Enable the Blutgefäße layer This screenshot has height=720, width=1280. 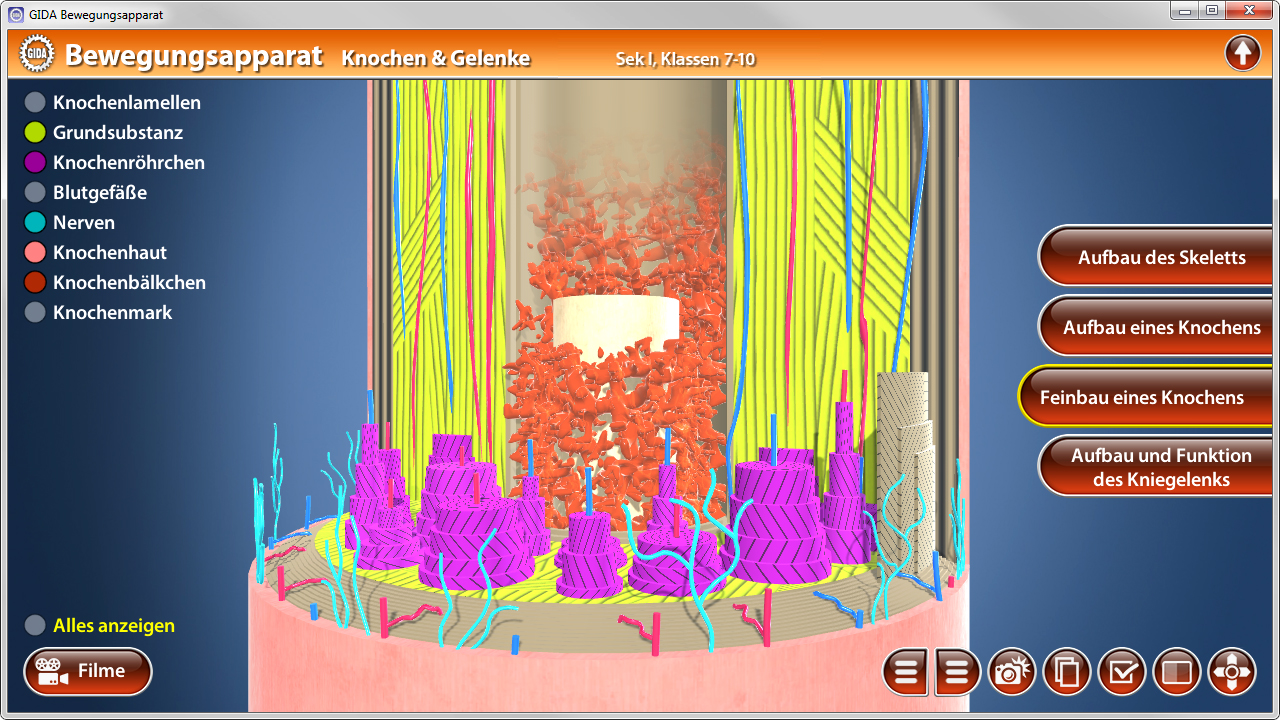35,192
